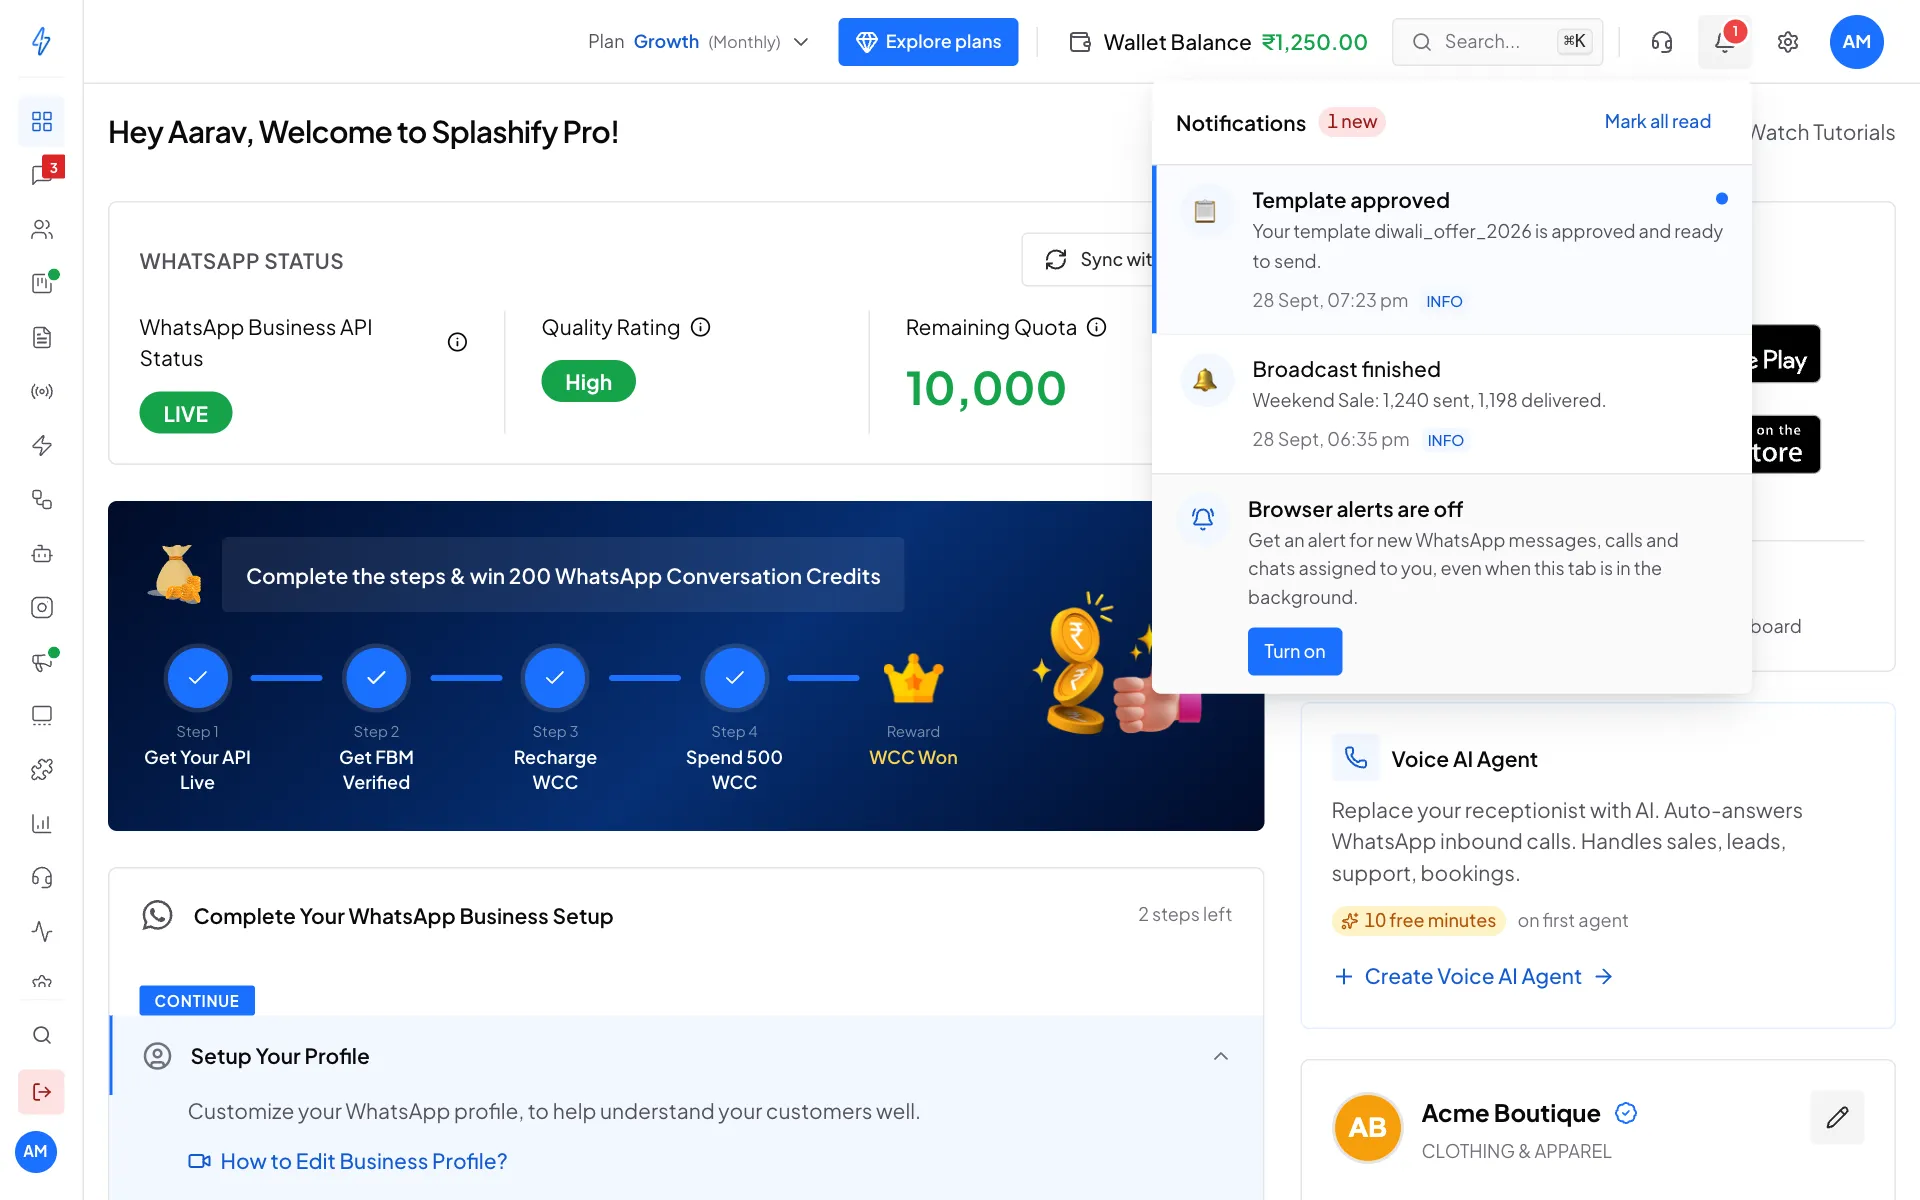The width and height of the screenshot is (1920, 1200).
Task: Click the red logout icon in sidebar
Action: coord(41,1092)
